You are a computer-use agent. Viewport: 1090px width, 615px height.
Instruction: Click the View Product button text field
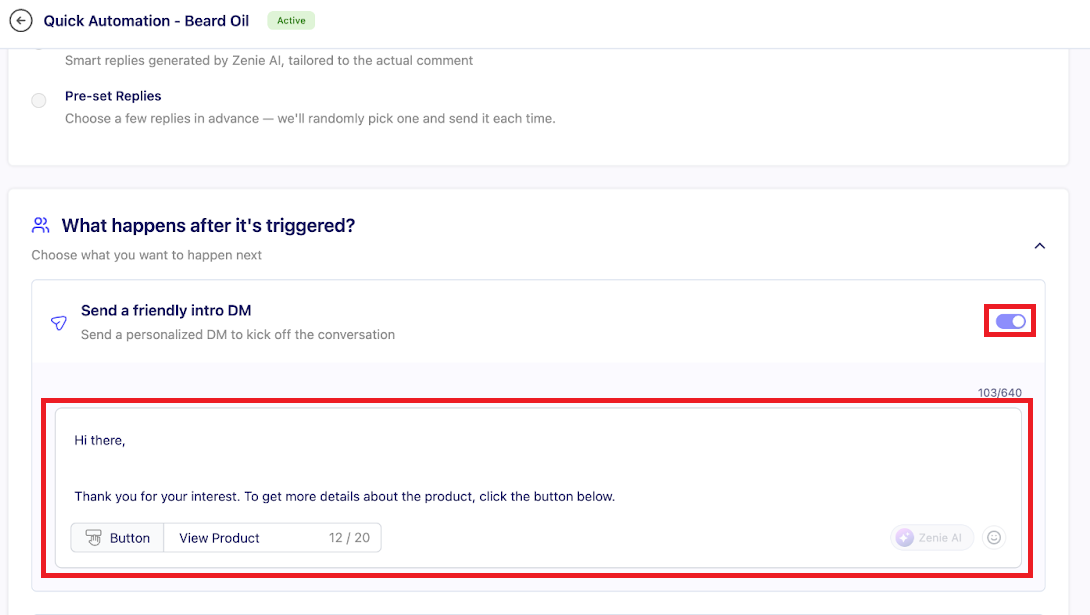[240, 538]
